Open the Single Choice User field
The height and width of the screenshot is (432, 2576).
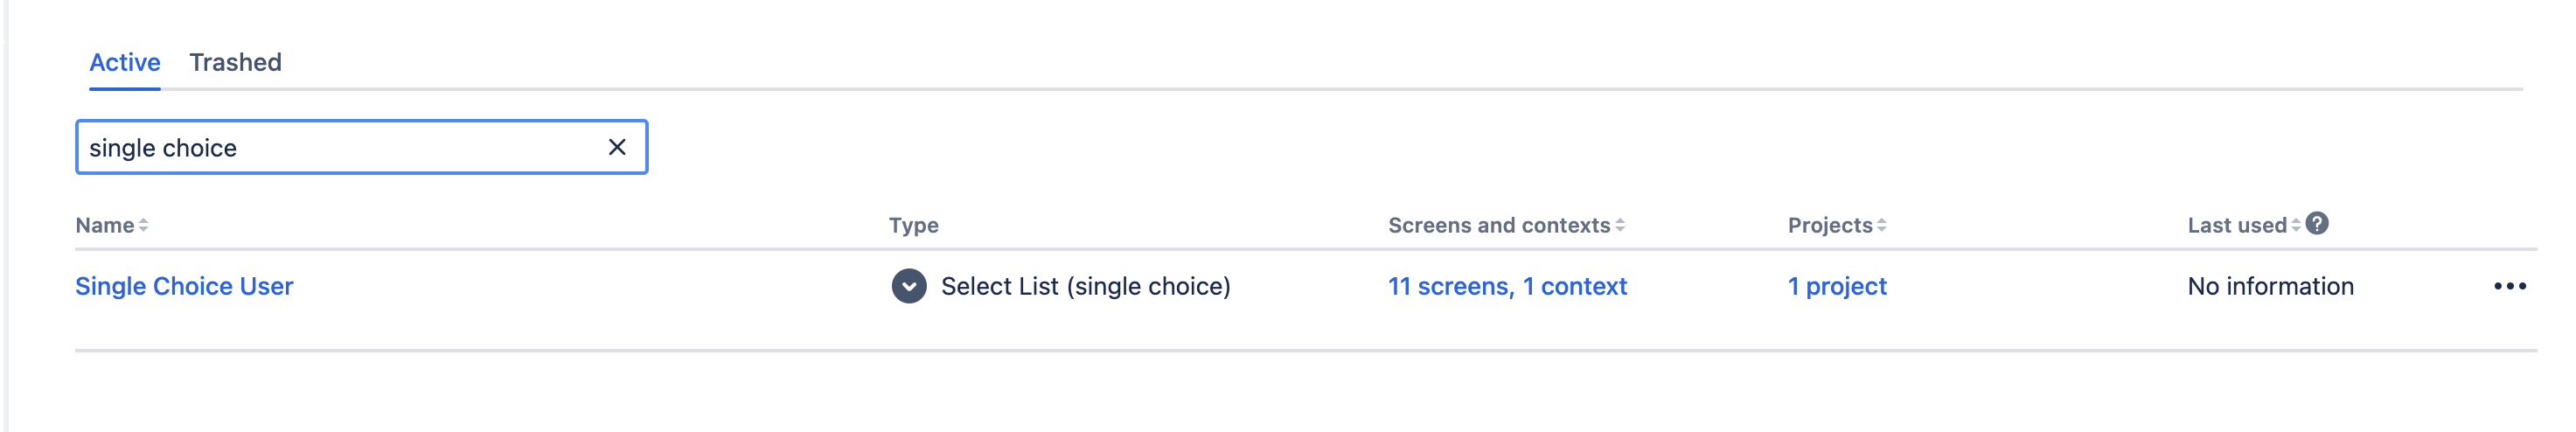(184, 286)
